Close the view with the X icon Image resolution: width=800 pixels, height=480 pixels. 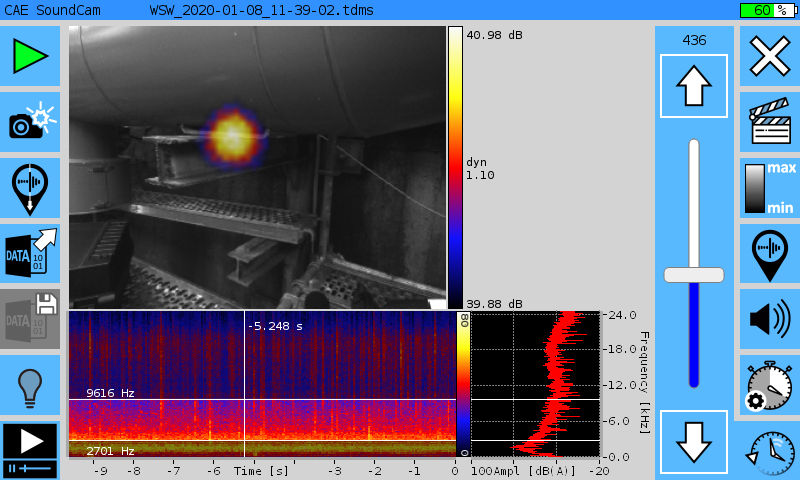click(770, 56)
